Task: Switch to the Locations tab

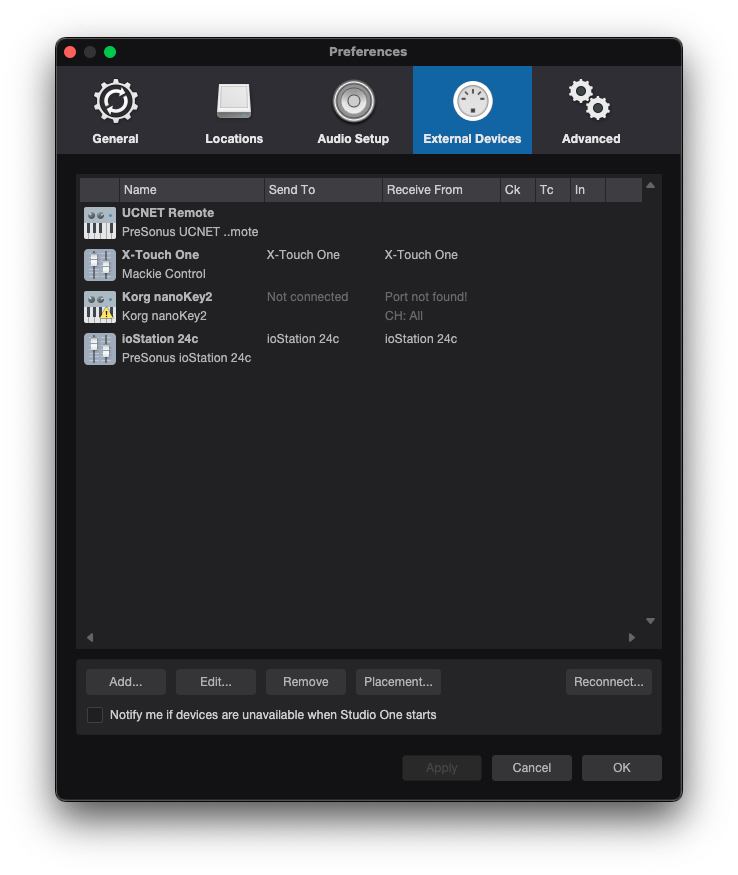Action: click(234, 110)
